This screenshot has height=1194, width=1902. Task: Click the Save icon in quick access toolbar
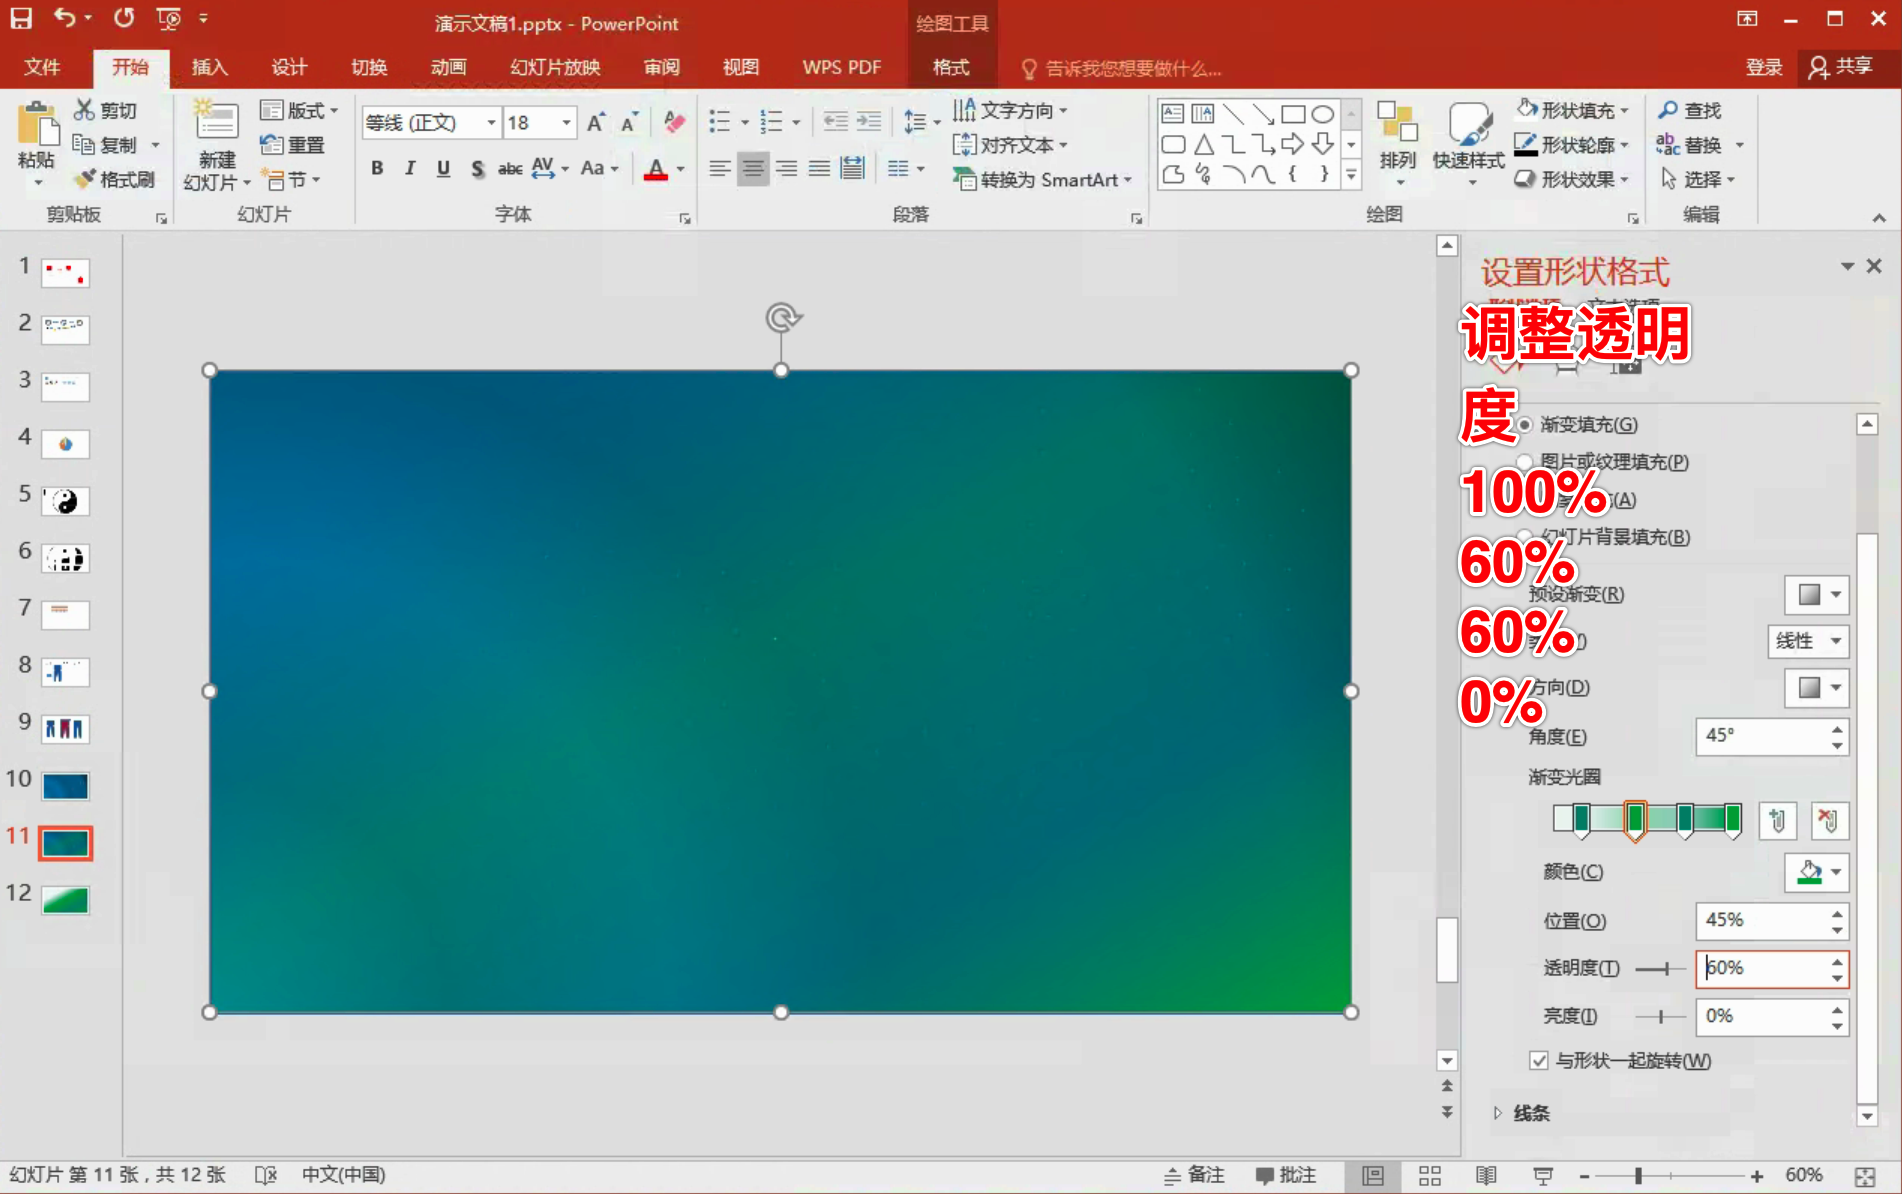(x=21, y=18)
